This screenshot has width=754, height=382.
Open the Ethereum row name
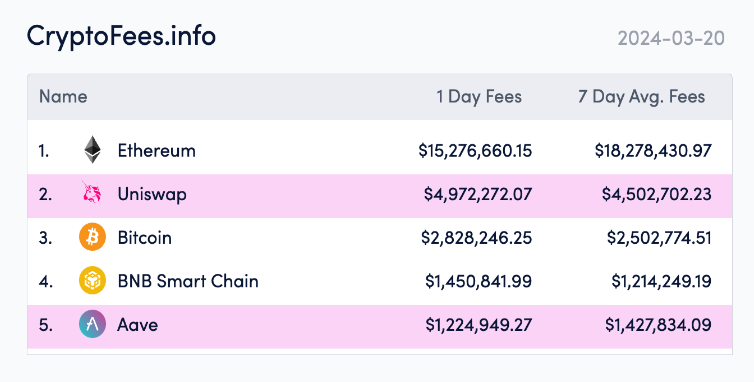coord(157,151)
